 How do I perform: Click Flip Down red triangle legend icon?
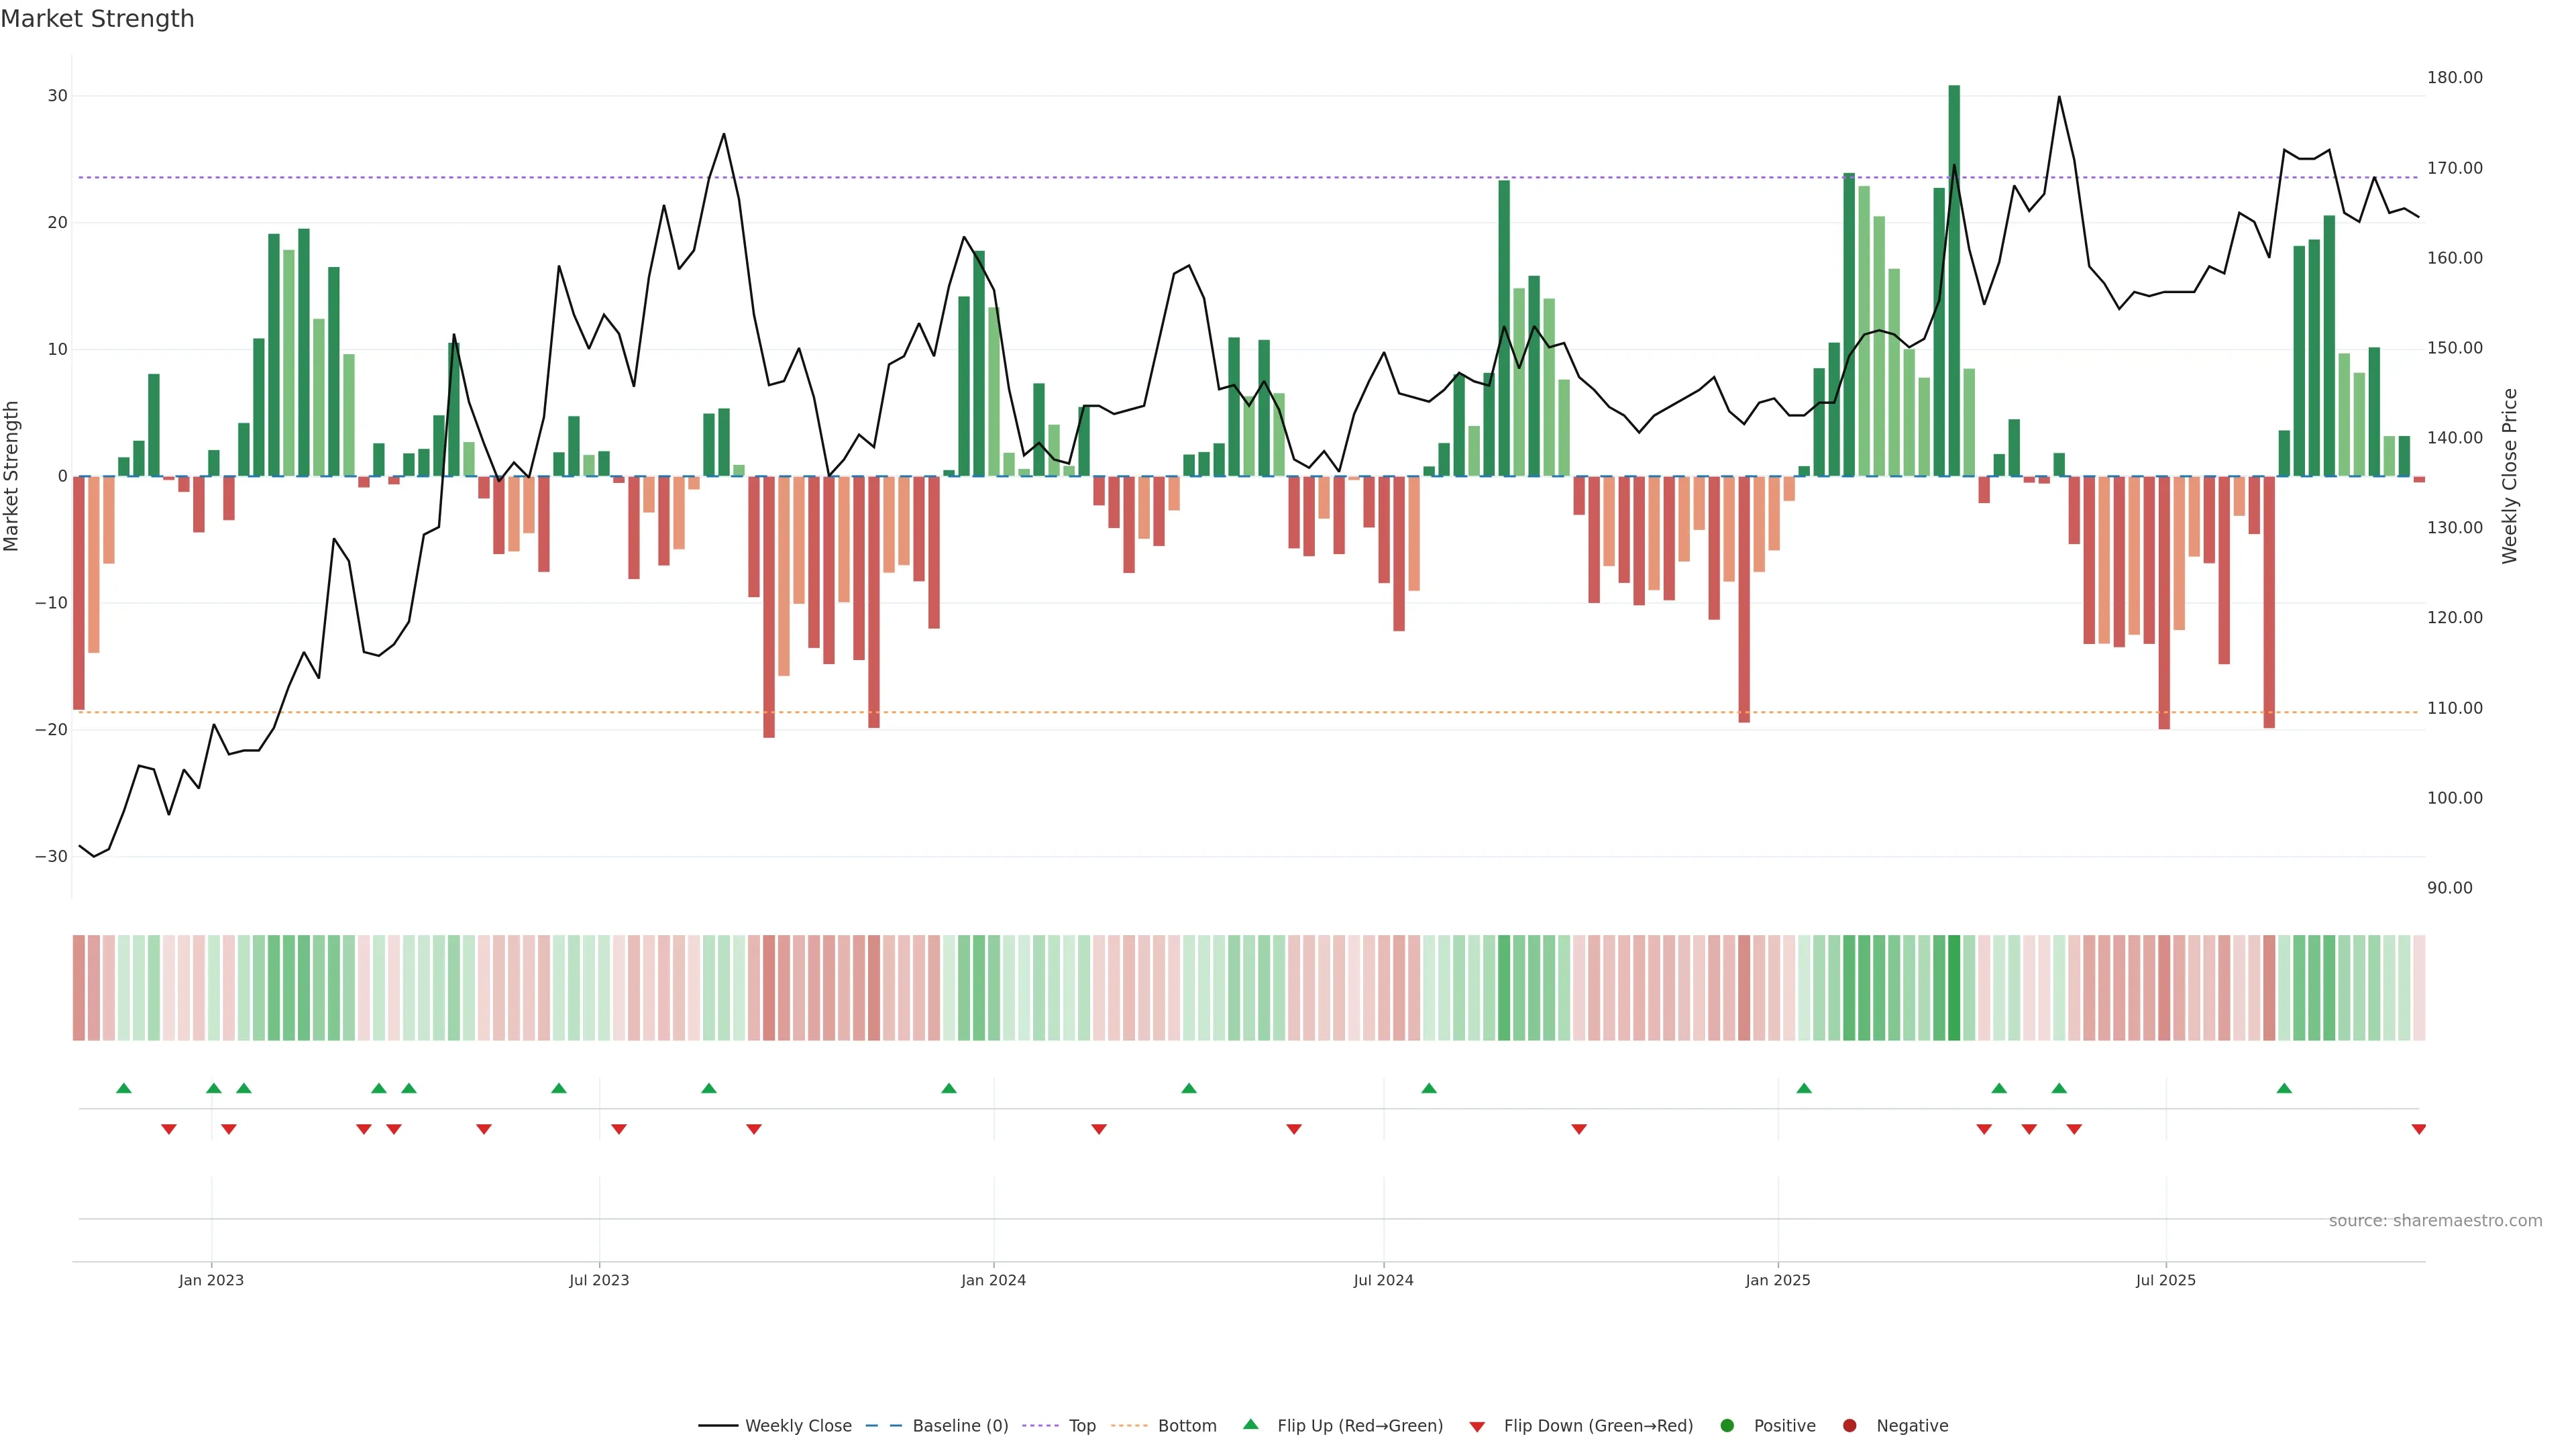click(1477, 1427)
